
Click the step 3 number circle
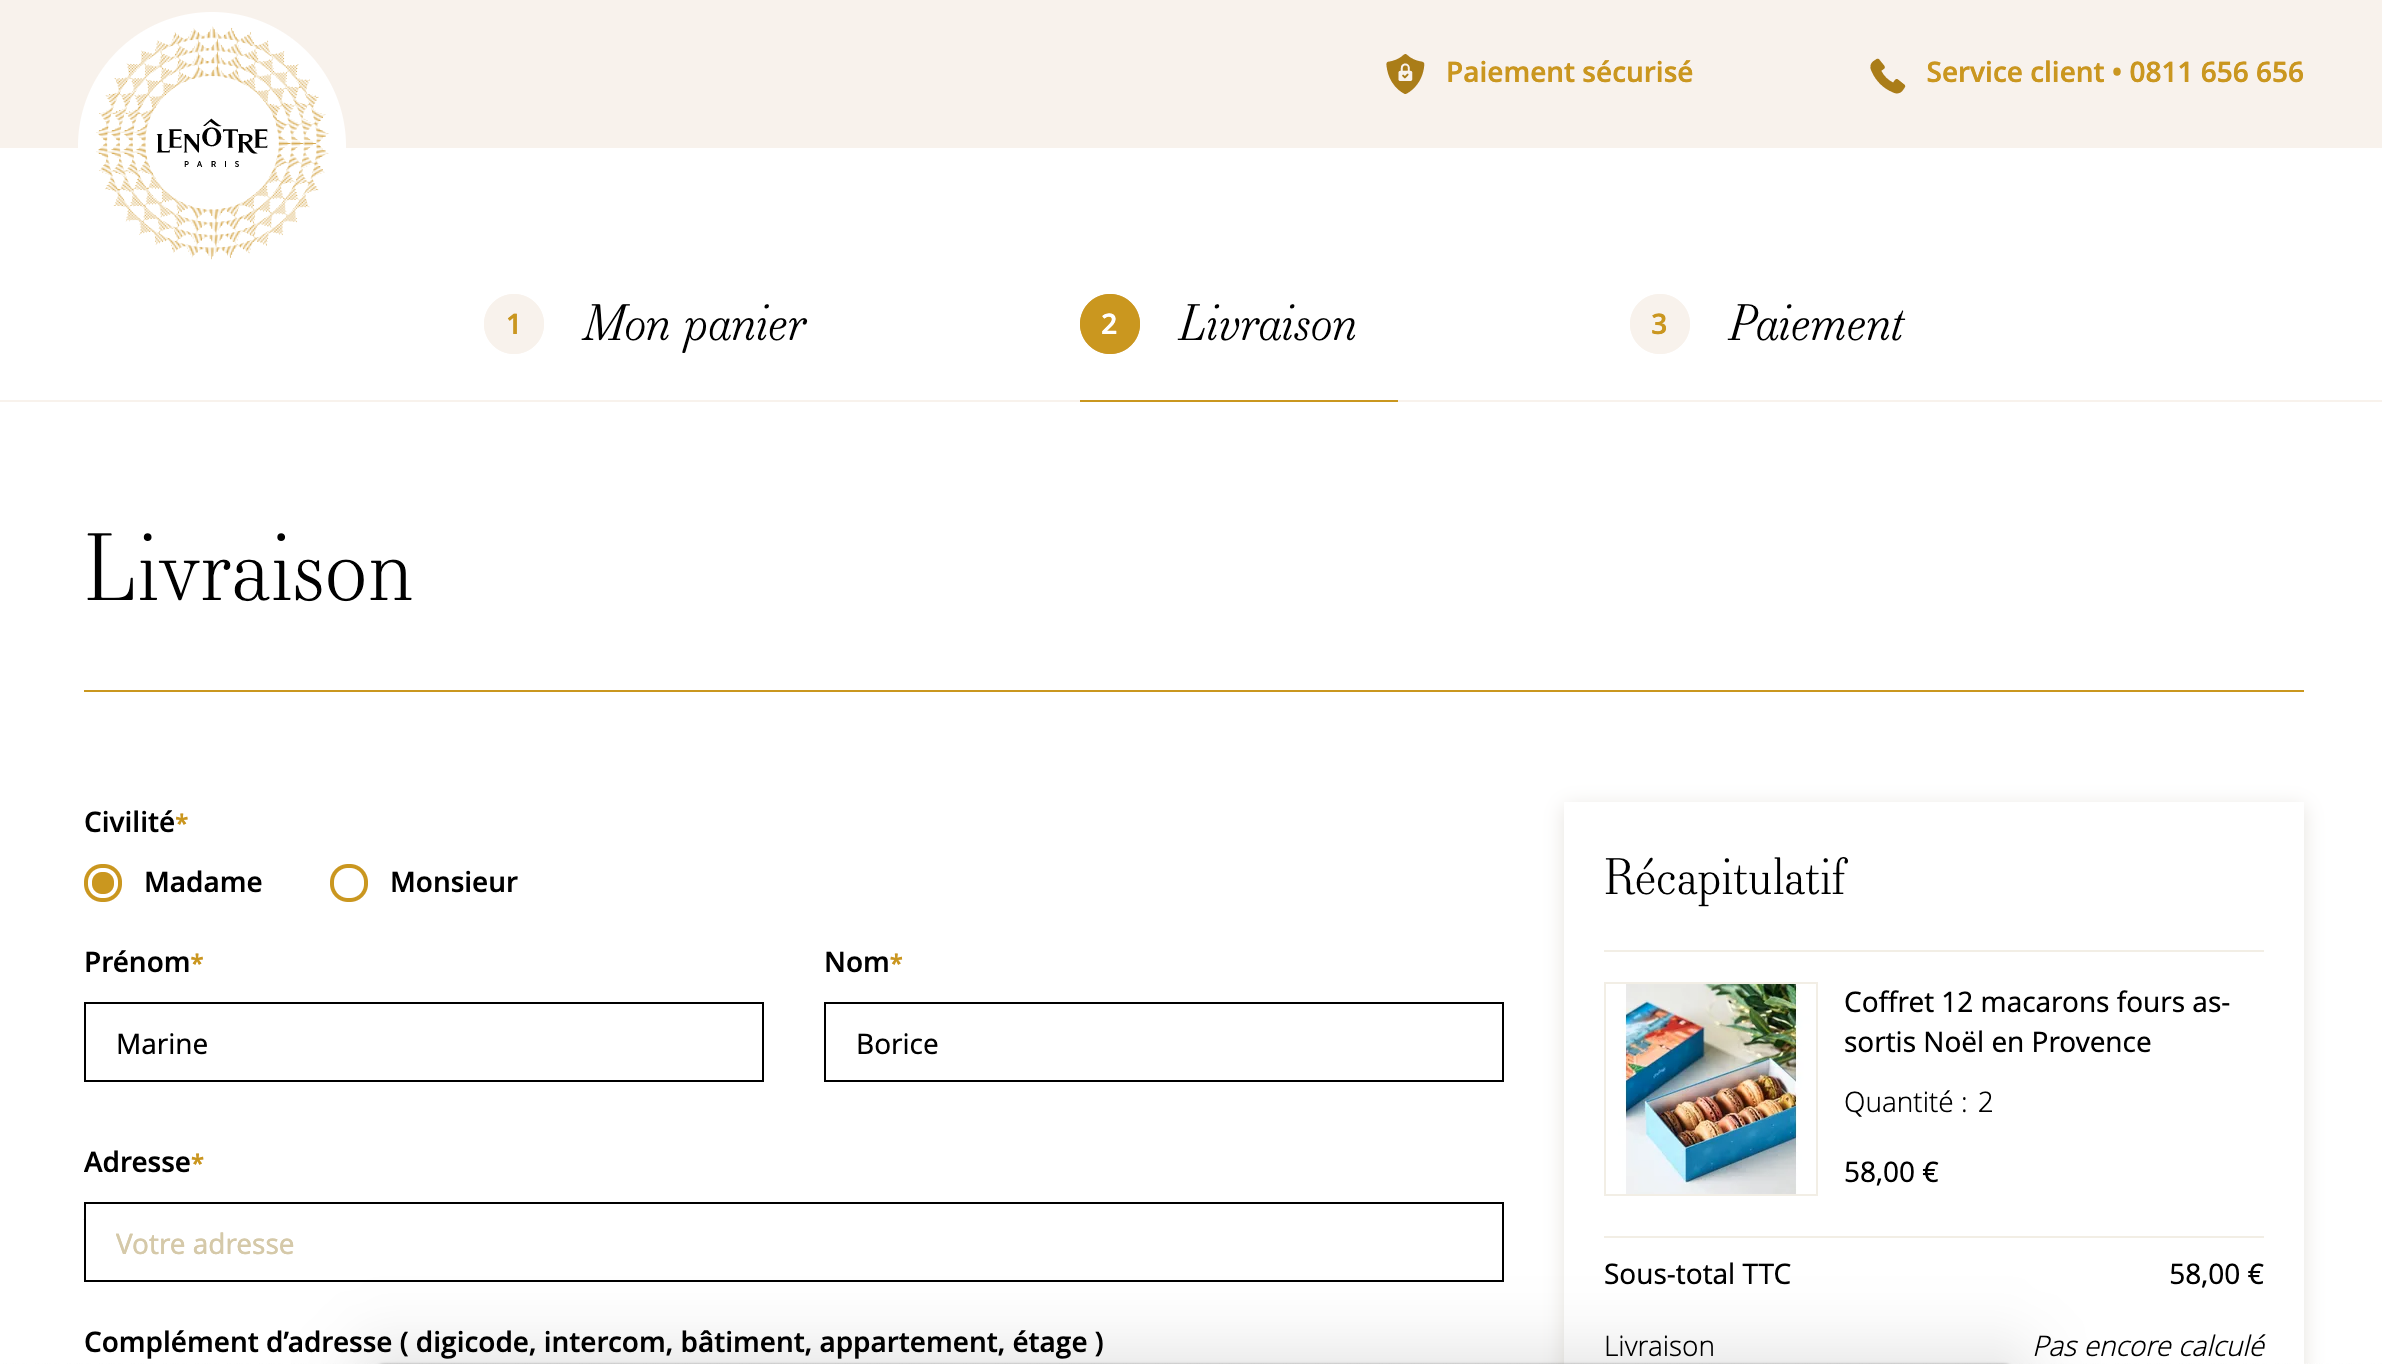1660,324
